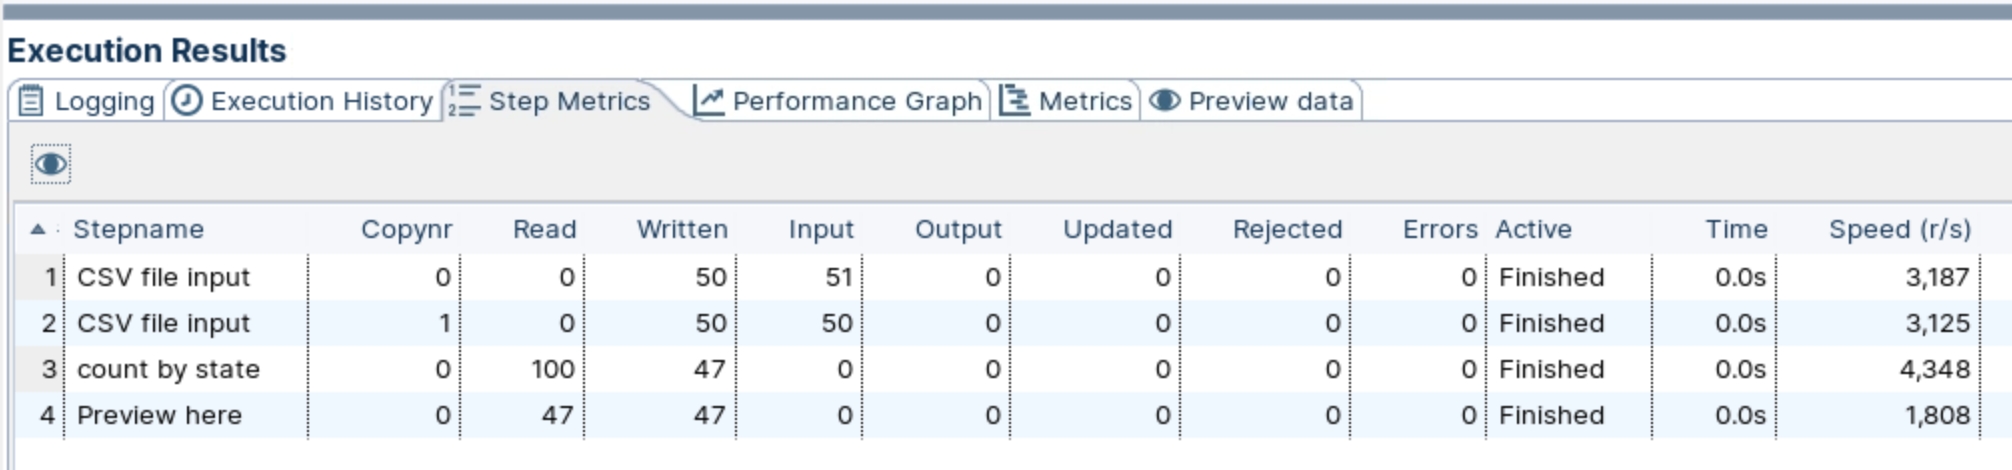Click the Metrics tab gantt icon

pyautogui.click(x=1014, y=101)
